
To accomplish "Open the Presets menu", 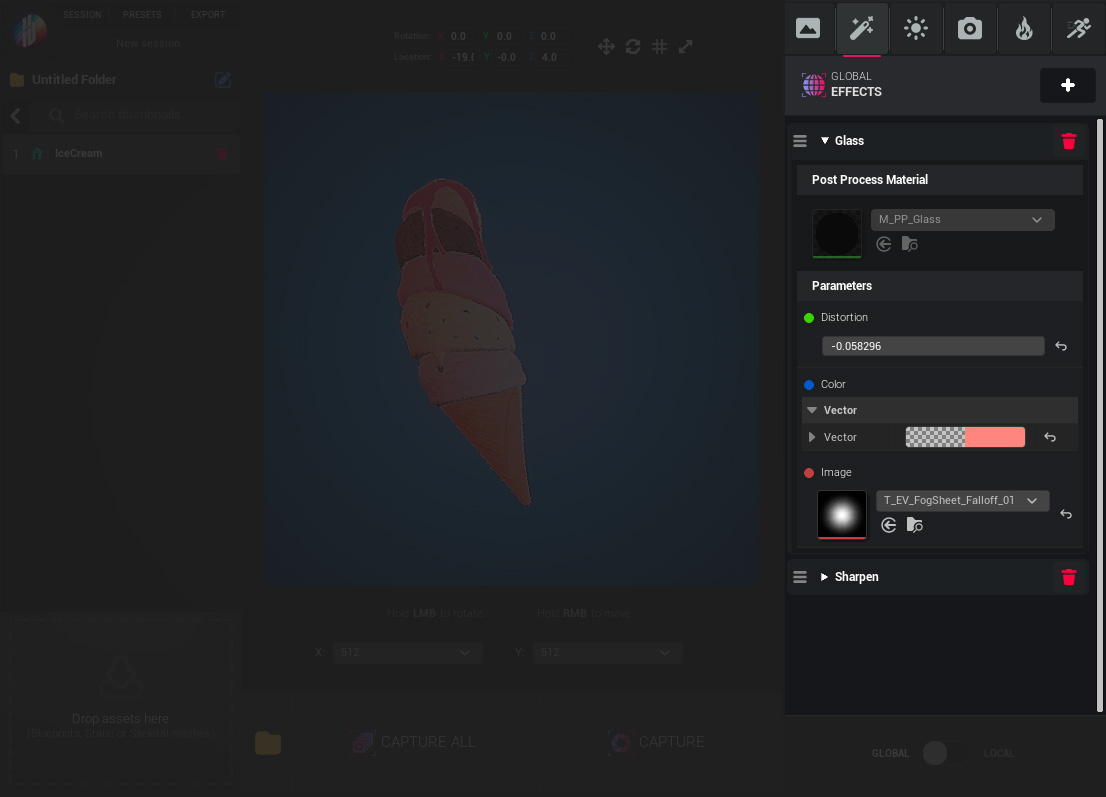I will click(142, 15).
